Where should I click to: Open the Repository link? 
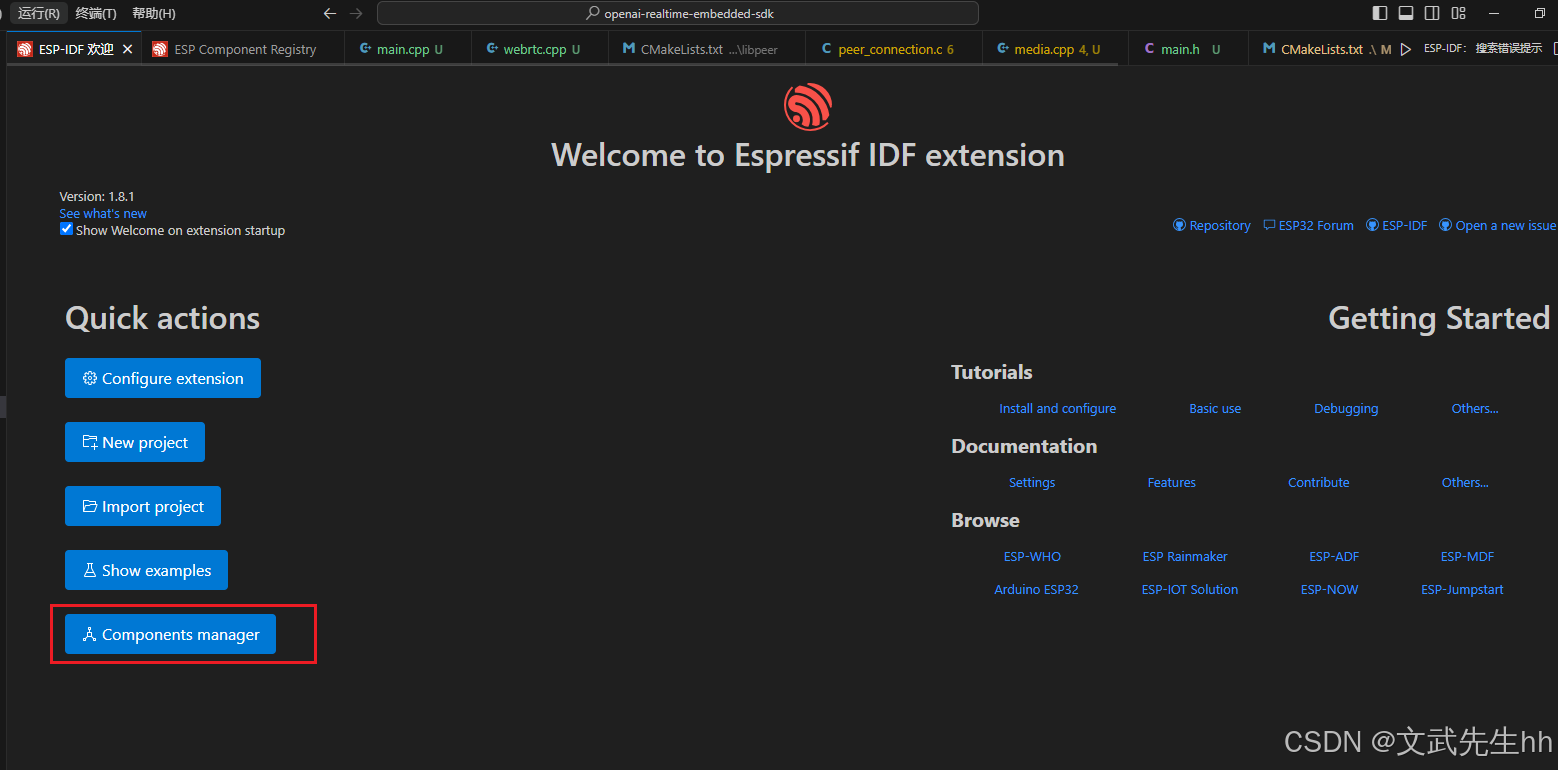tap(1212, 226)
